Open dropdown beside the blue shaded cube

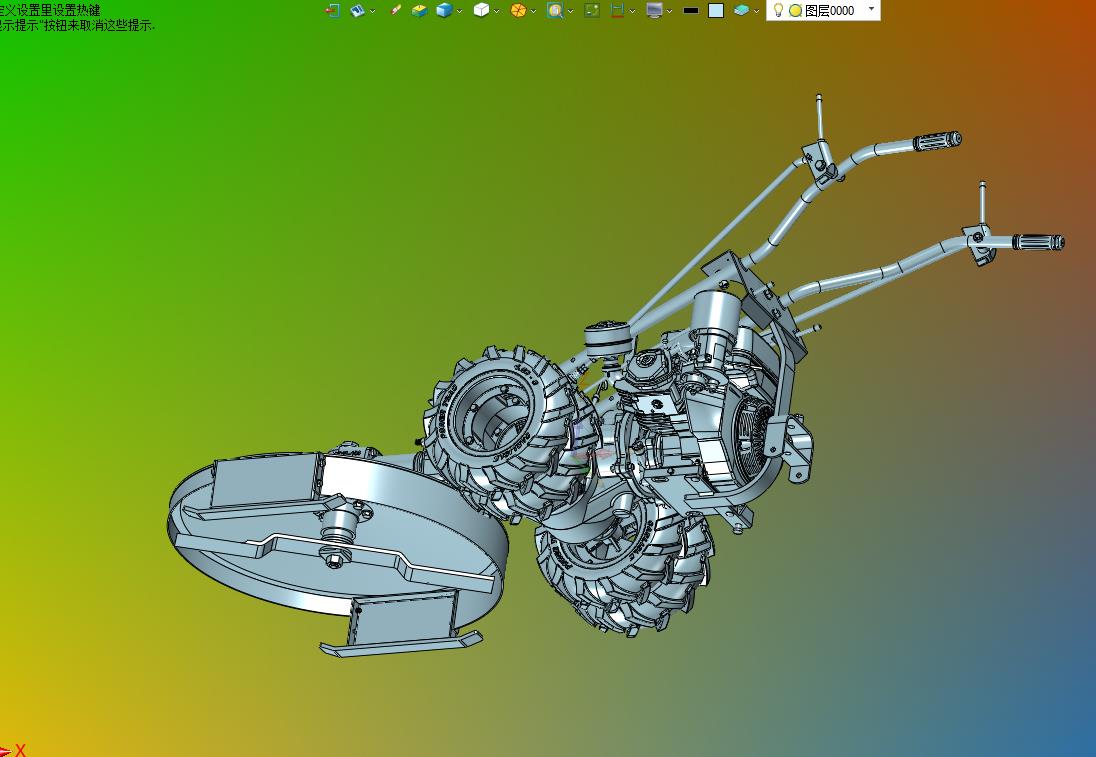tap(459, 11)
